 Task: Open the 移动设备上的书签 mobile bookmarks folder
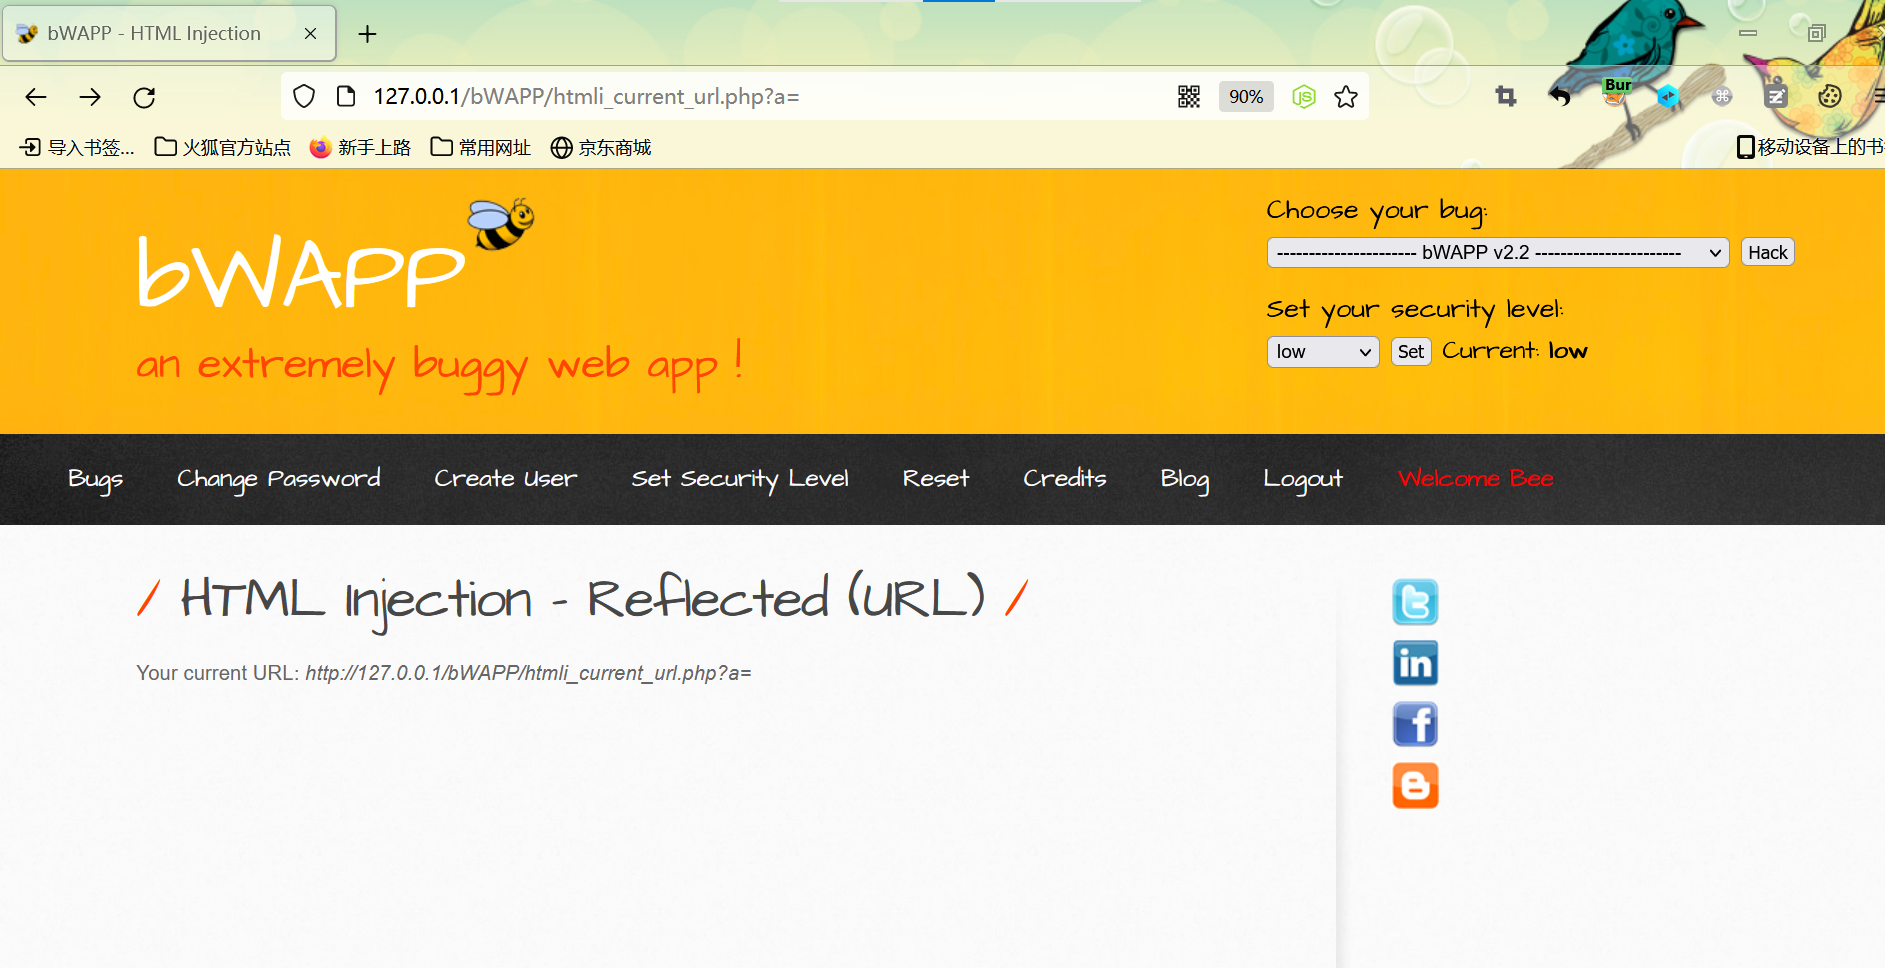[x=1810, y=147]
